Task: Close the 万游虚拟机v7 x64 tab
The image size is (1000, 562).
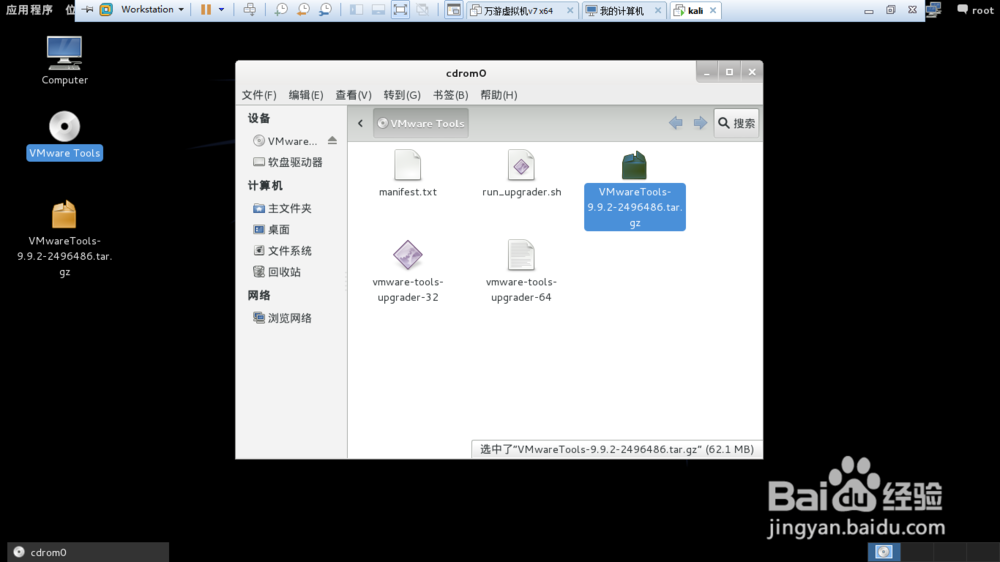Action: (570, 11)
